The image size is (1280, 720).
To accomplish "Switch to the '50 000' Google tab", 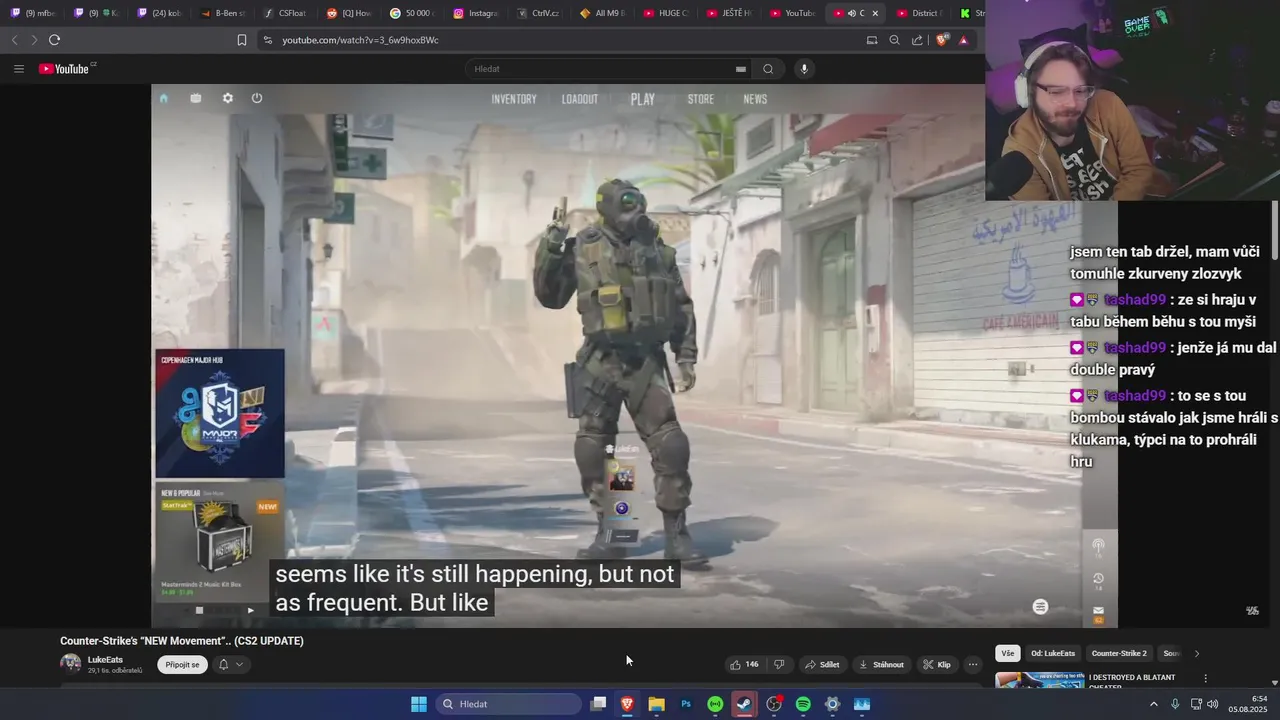I will pyautogui.click(x=412, y=13).
